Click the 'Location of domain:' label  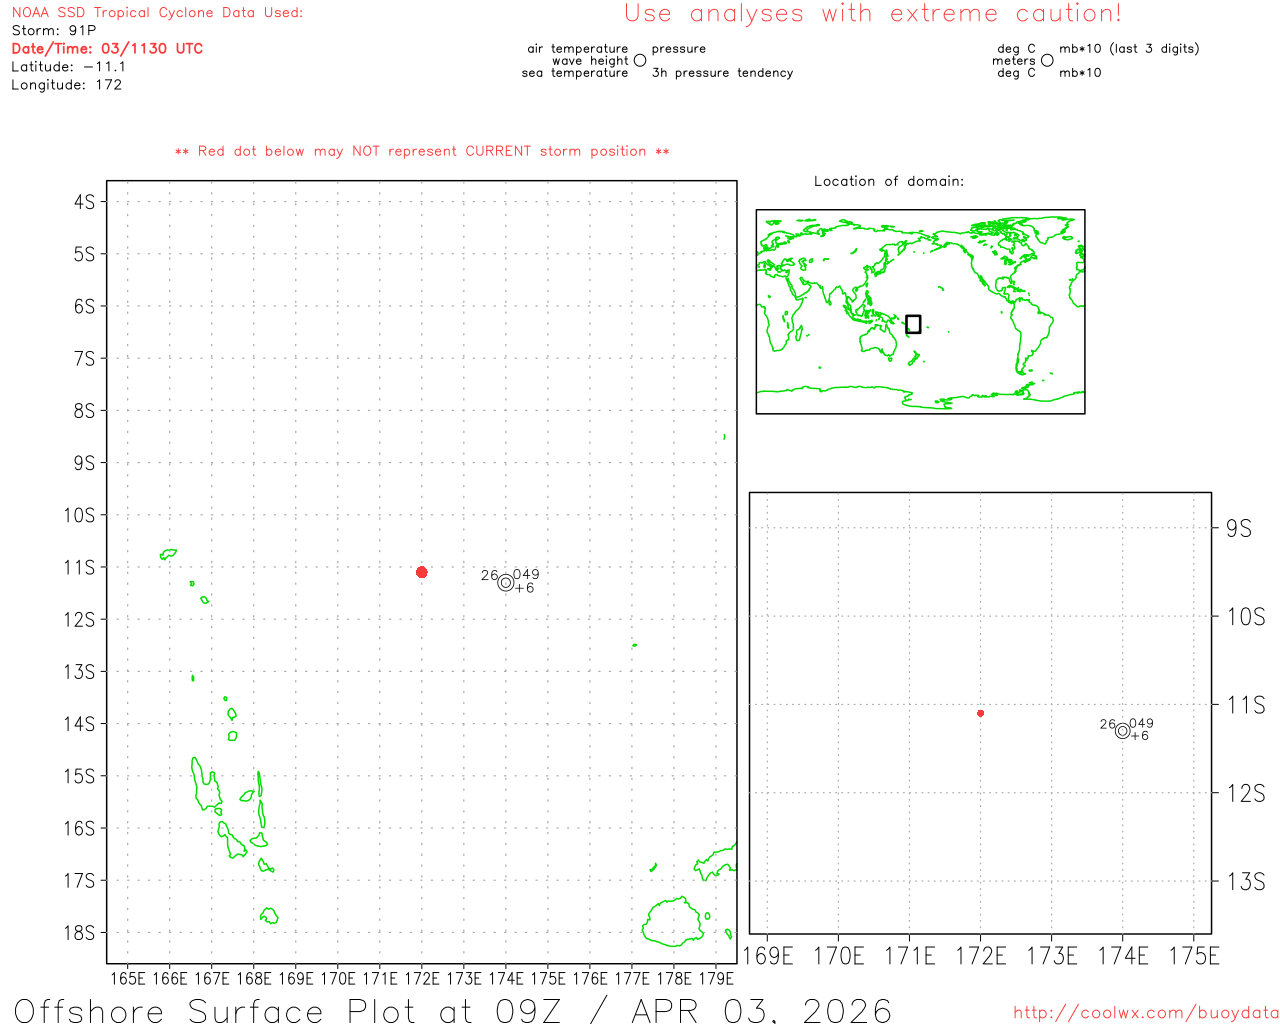889,181
